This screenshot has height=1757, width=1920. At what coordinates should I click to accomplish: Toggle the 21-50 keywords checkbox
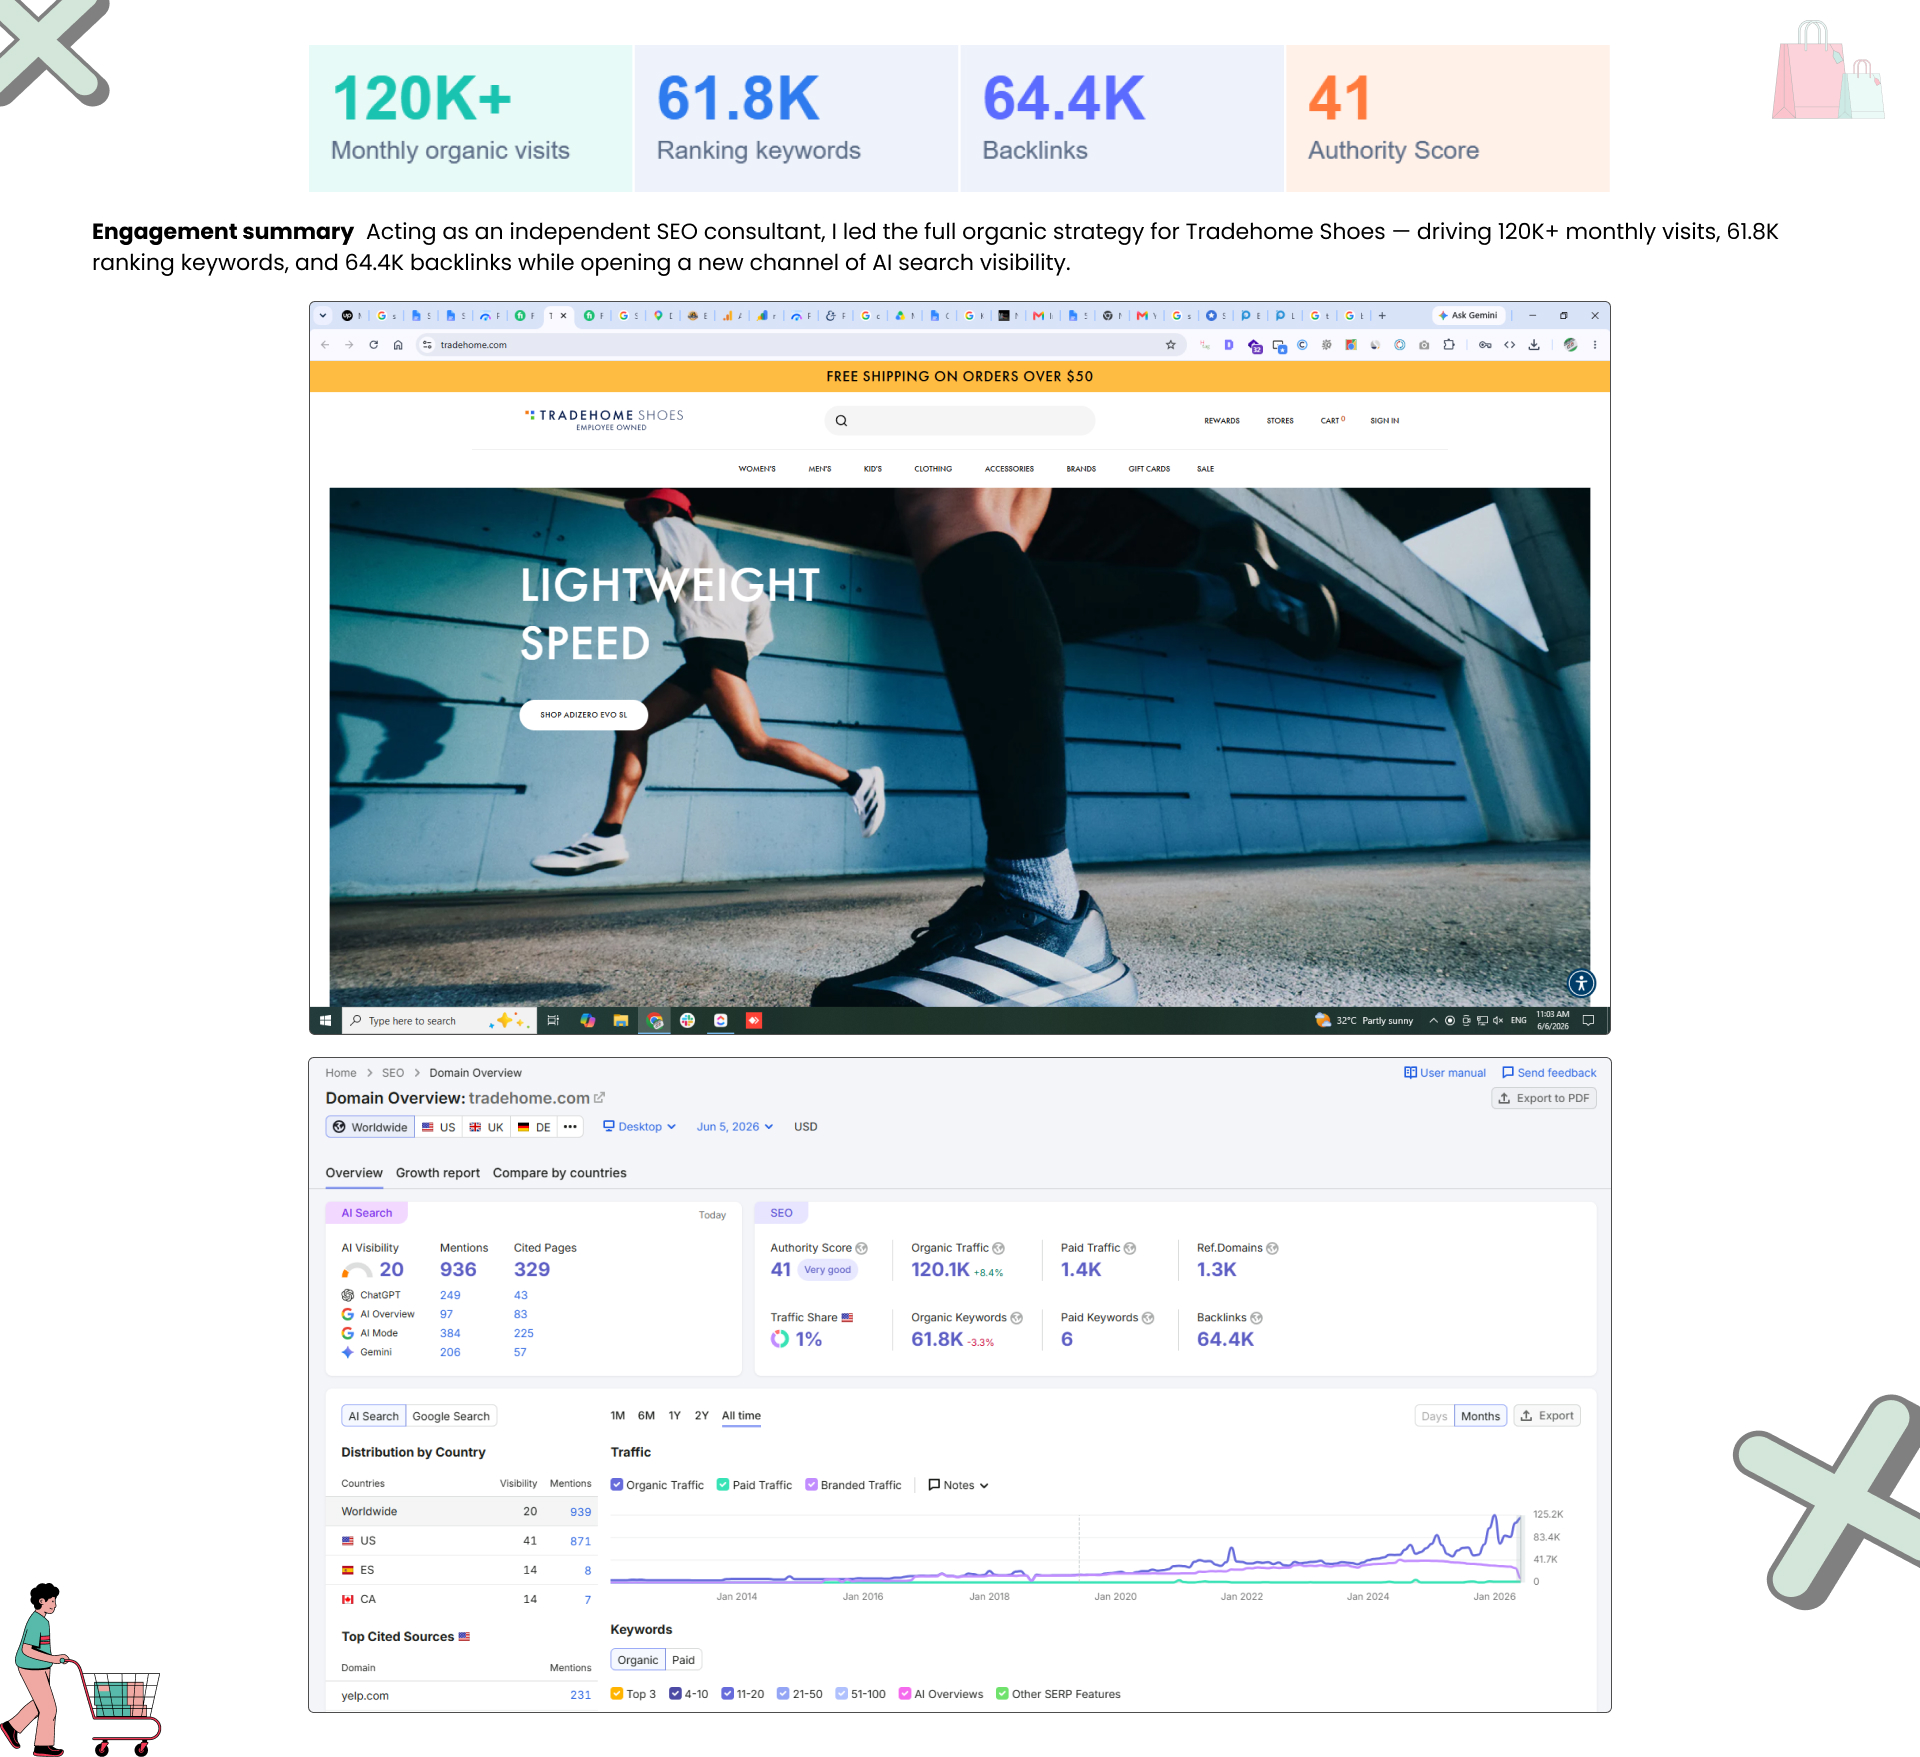[x=783, y=1694]
